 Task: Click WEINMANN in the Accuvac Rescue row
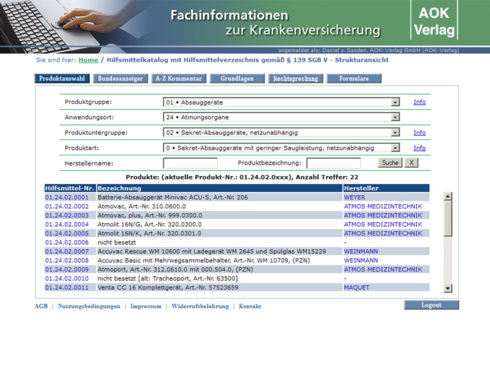(361, 251)
